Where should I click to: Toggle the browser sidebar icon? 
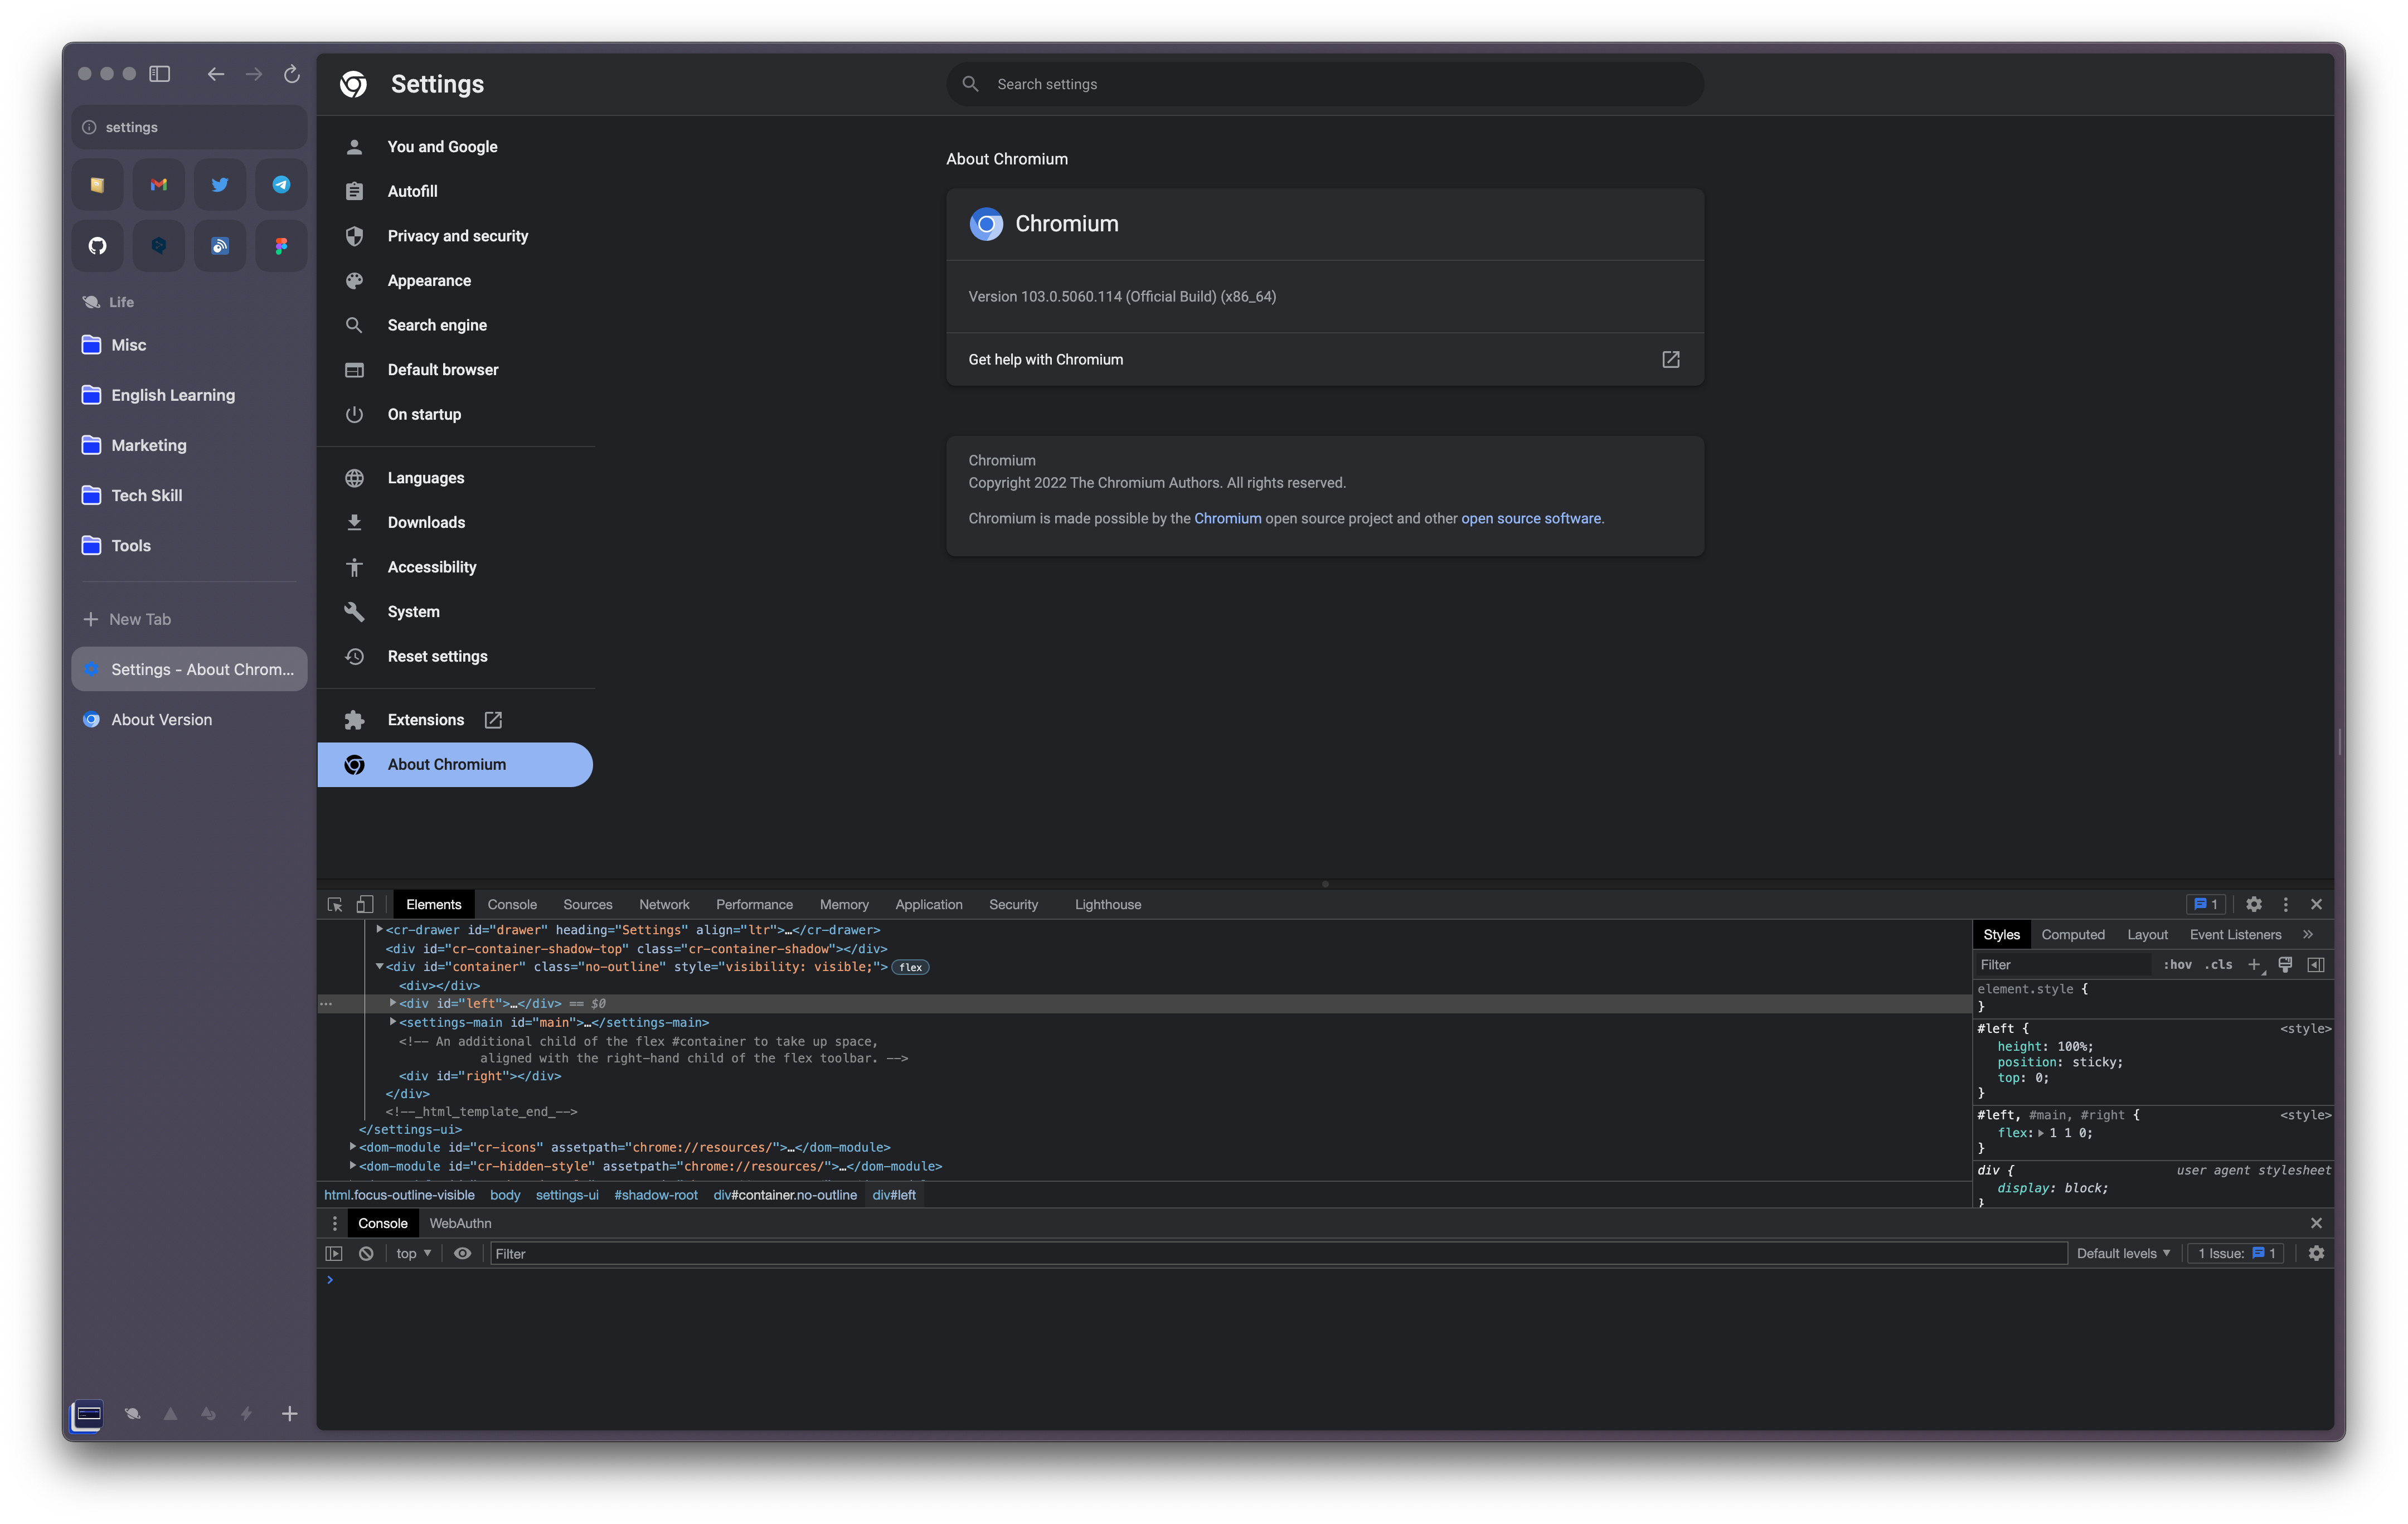[160, 74]
